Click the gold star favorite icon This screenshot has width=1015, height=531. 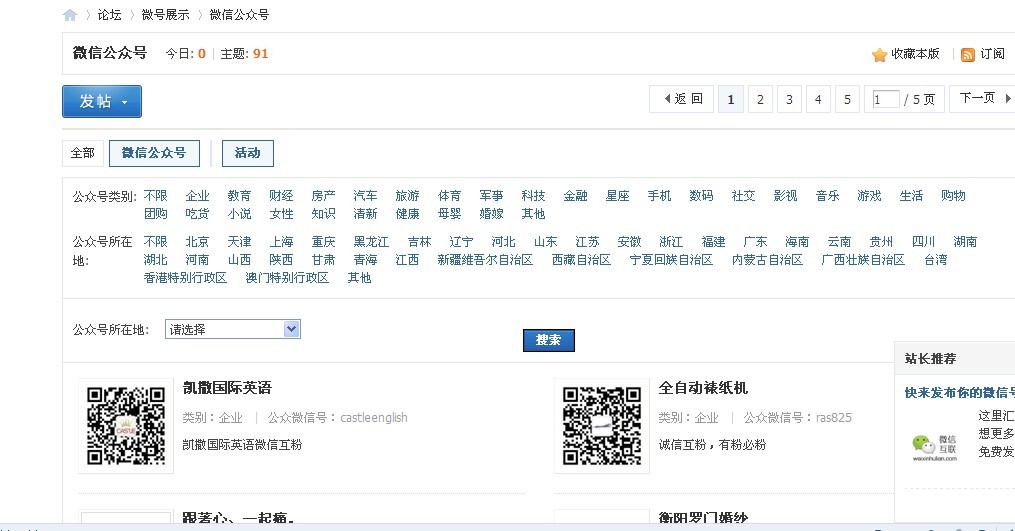[x=879, y=54]
